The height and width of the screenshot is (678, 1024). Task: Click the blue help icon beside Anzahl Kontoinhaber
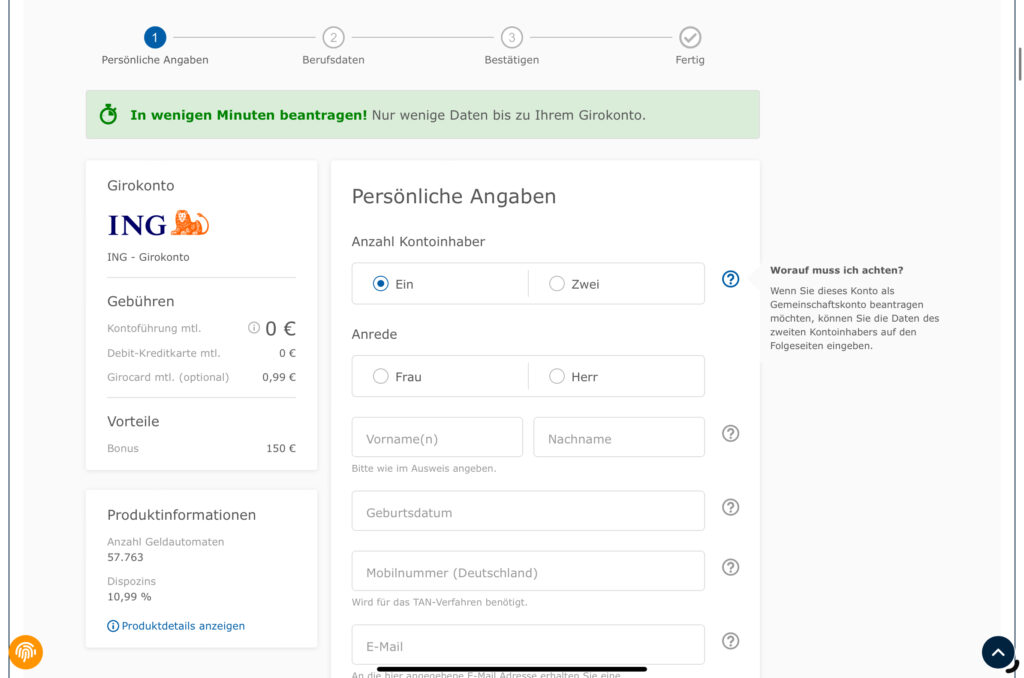730,279
